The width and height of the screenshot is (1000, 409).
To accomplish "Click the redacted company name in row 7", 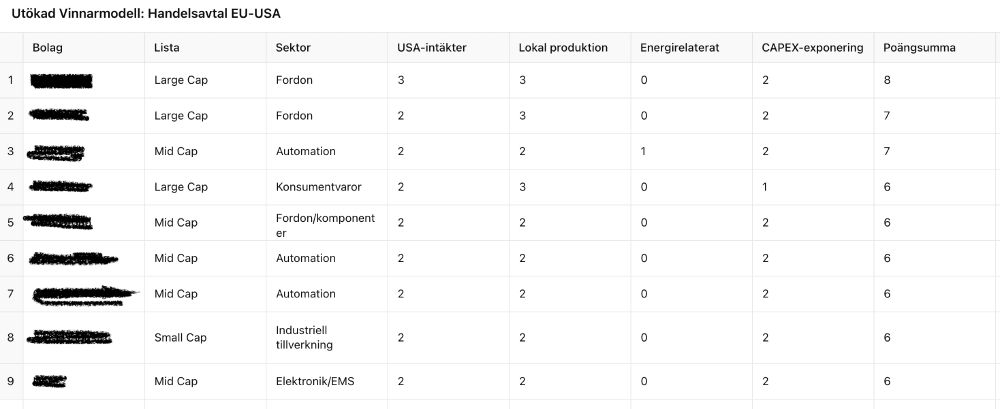I will tap(85, 294).
